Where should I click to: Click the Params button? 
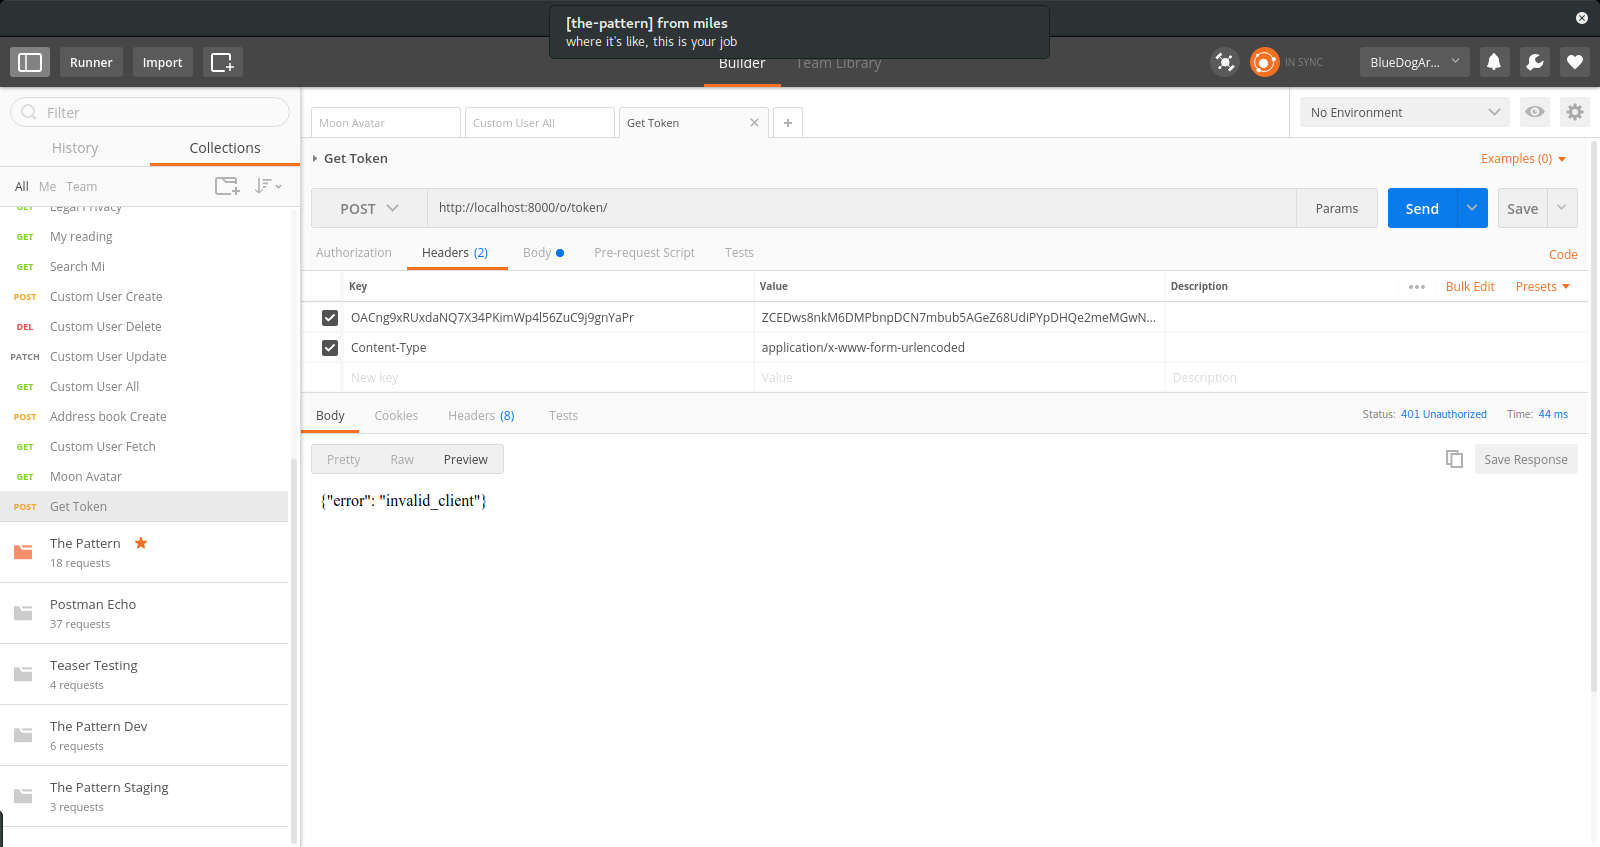pos(1336,208)
